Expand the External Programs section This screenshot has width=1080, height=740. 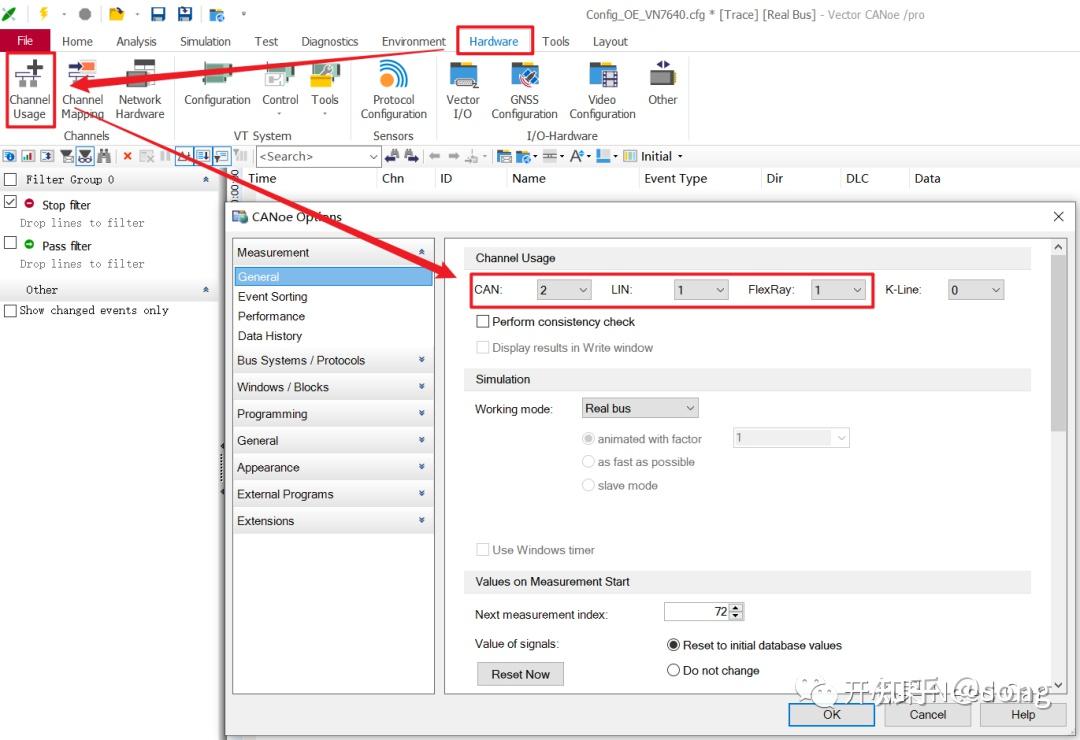coord(333,494)
